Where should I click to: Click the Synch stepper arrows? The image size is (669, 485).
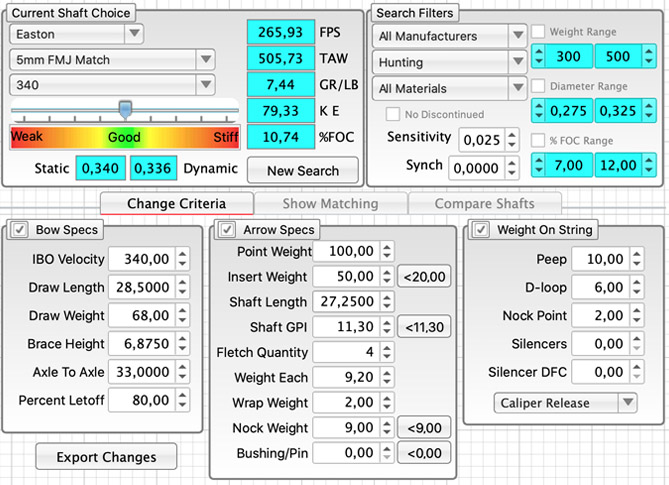tap(512, 168)
